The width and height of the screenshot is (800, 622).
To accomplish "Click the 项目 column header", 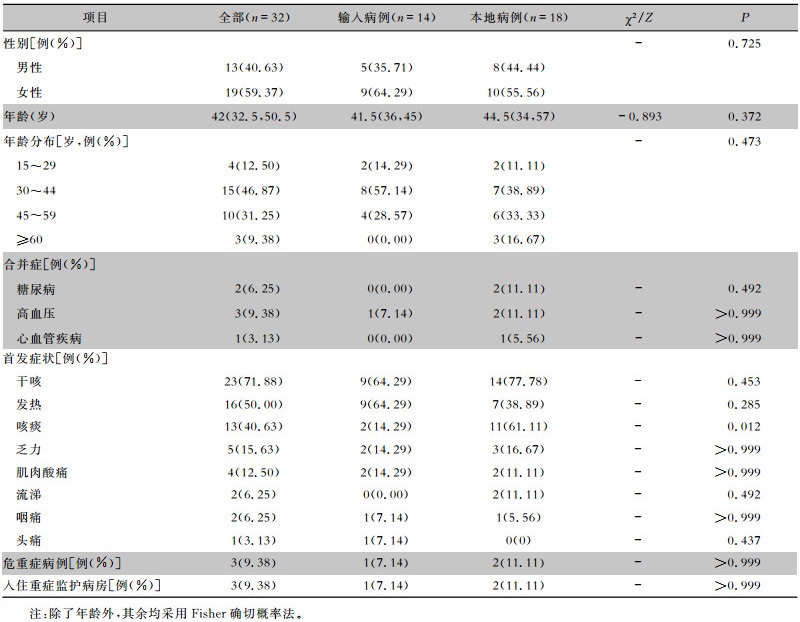I will coord(95,17).
